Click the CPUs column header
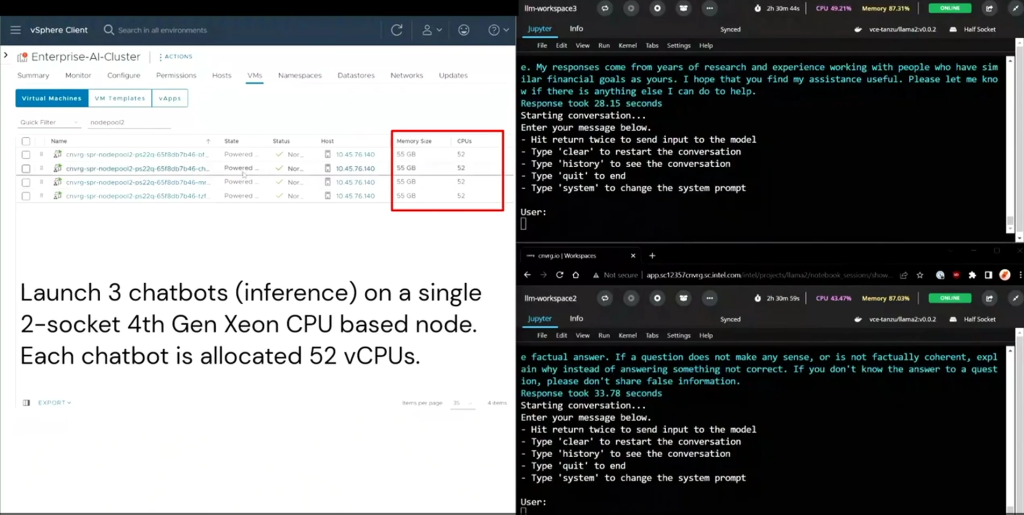 [x=464, y=141]
